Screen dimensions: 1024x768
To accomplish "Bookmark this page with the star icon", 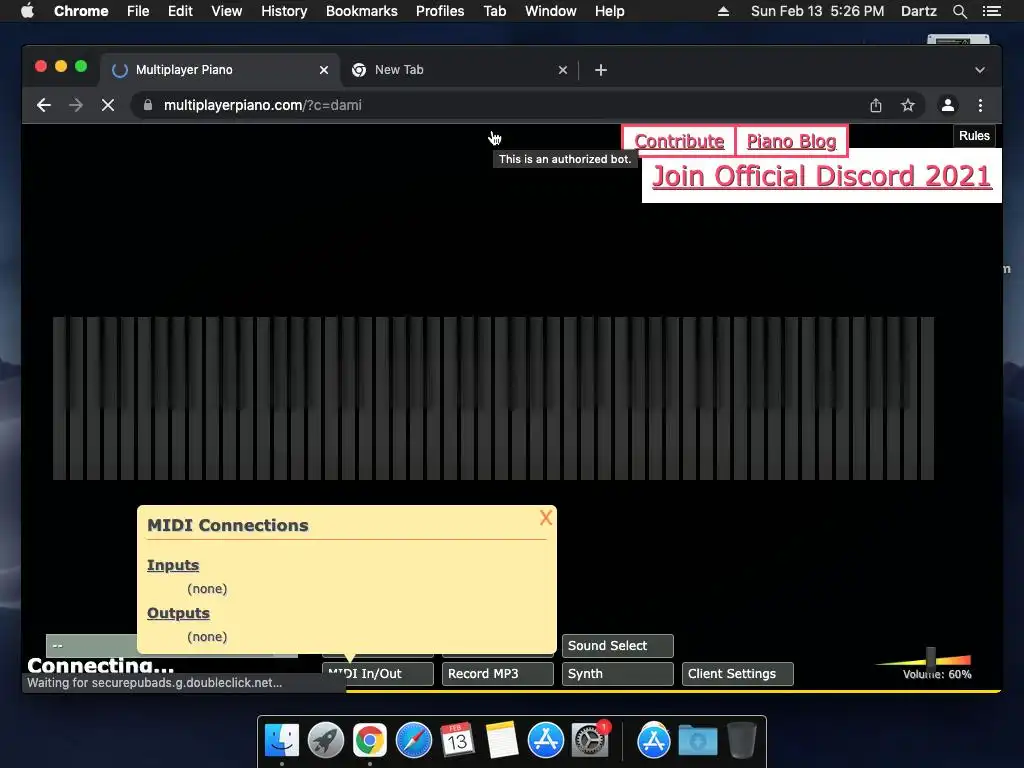I will click(908, 105).
